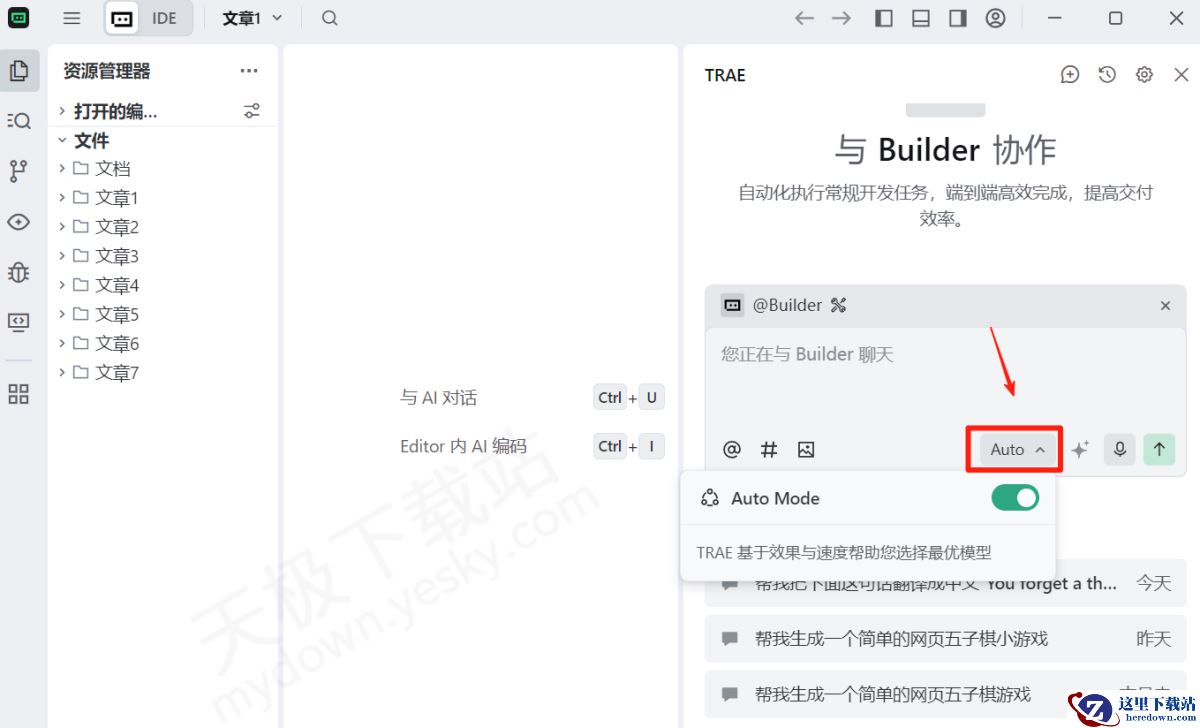Click the search magnifier in title bar
The width and height of the screenshot is (1200, 728).
pyautogui.click(x=330, y=18)
